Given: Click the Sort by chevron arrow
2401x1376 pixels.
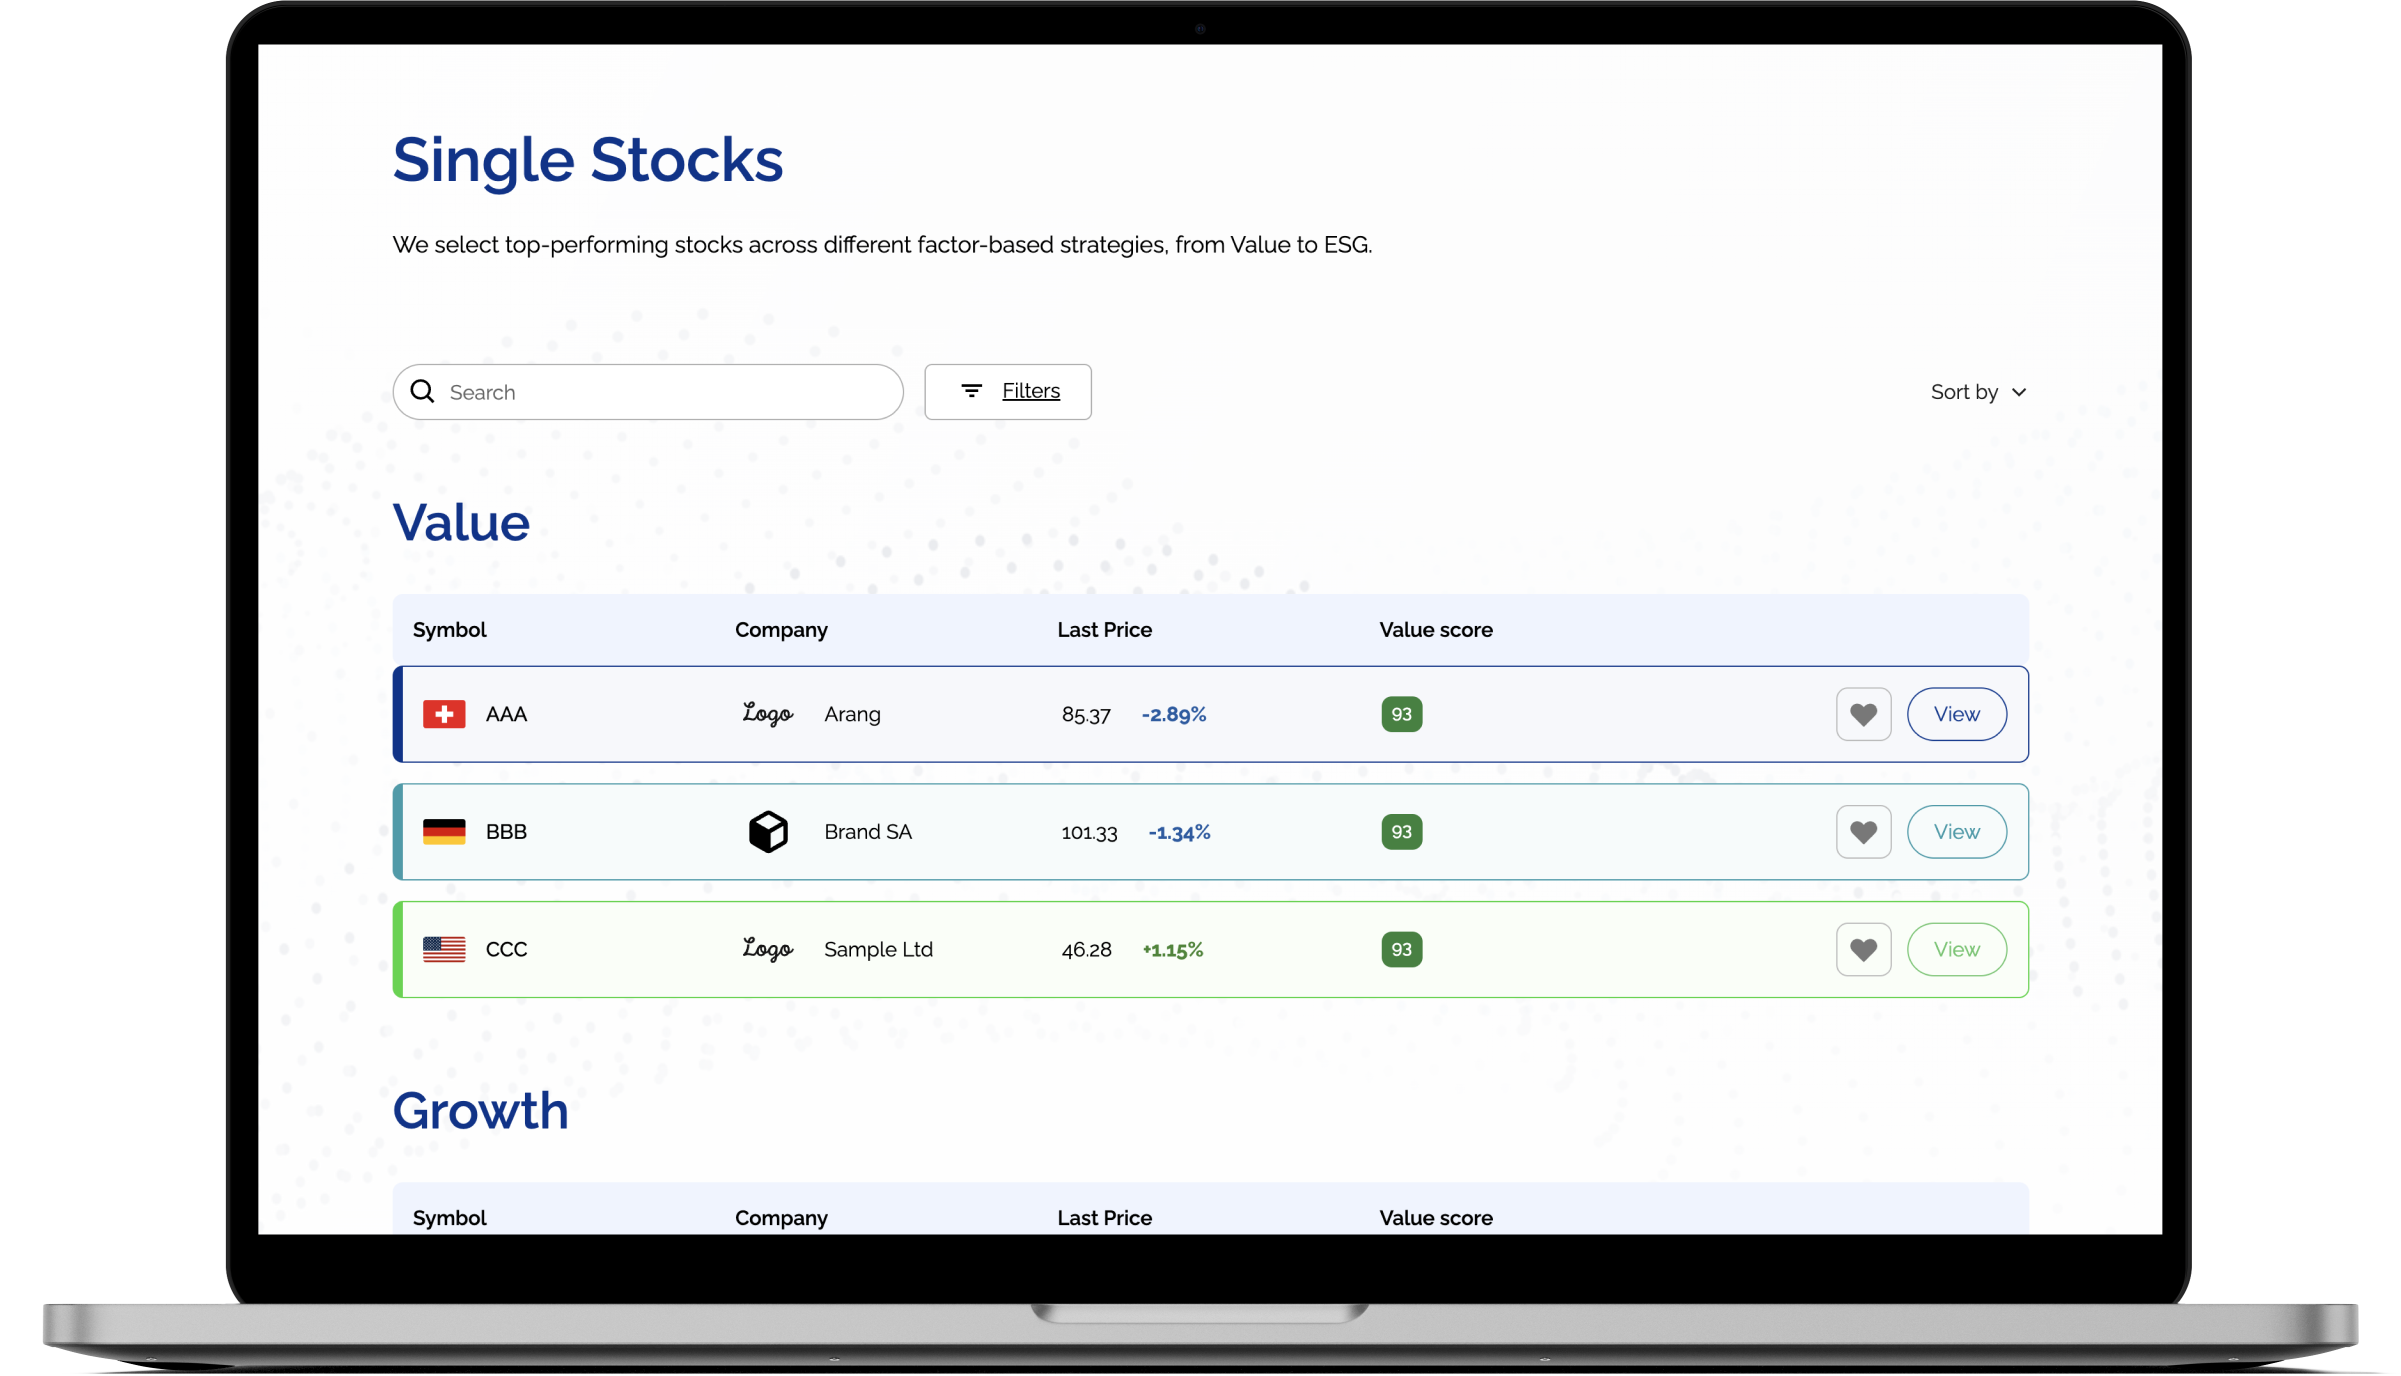Looking at the screenshot, I should click(x=2019, y=392).
